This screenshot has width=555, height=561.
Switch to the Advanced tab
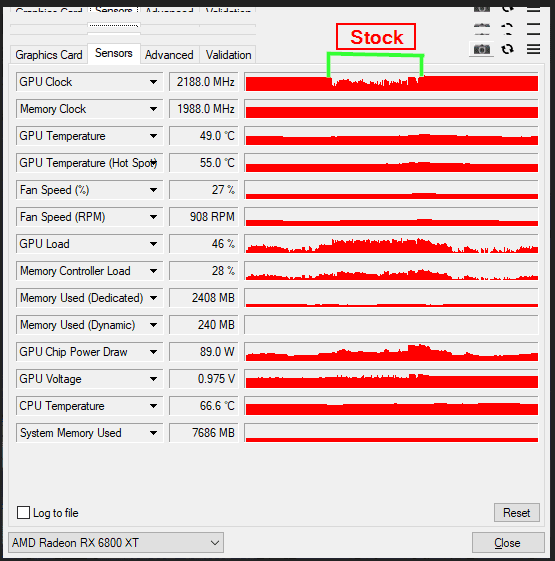click(169, 55)
